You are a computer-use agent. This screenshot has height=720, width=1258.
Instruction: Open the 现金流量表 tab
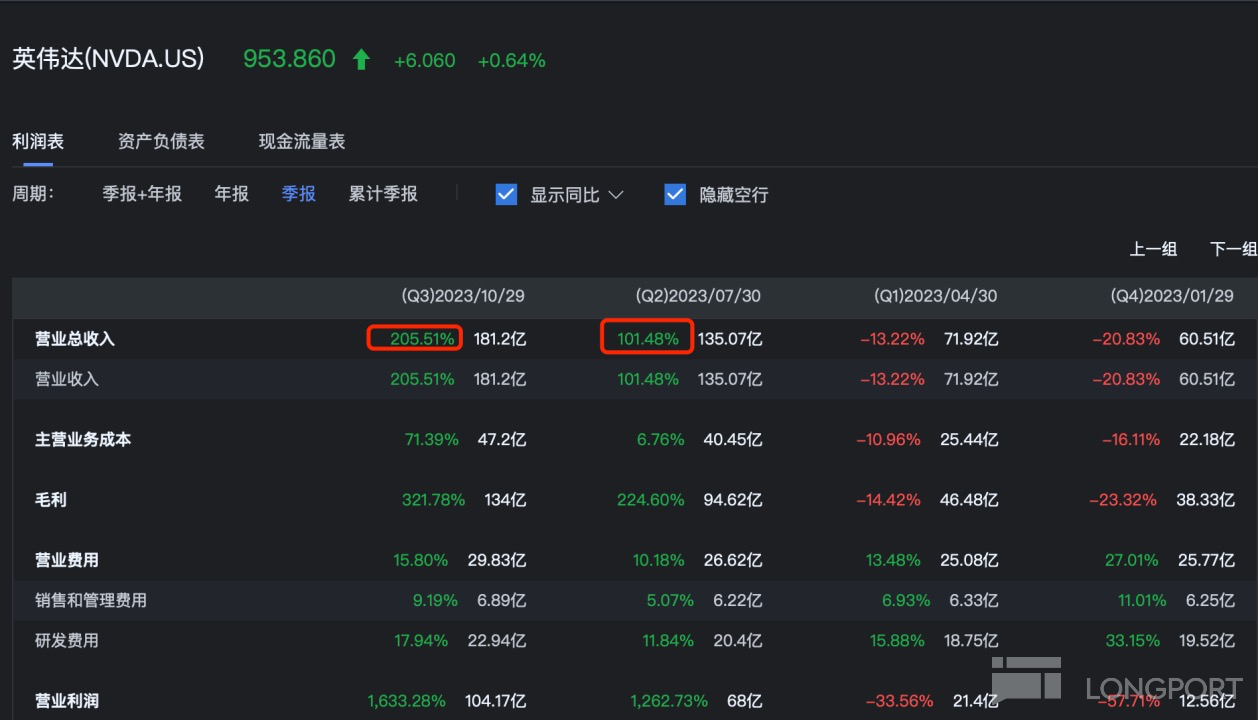point(302,141)
